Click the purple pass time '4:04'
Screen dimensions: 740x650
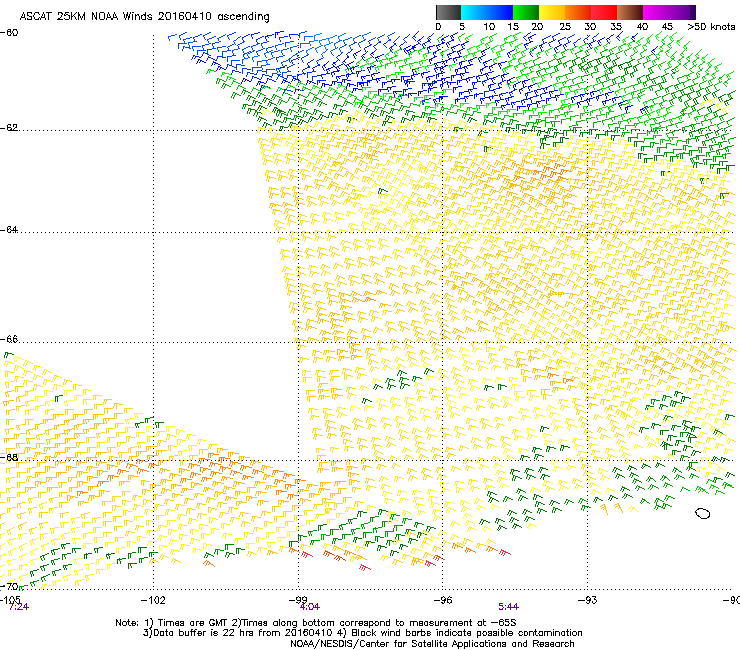[310, 607]
